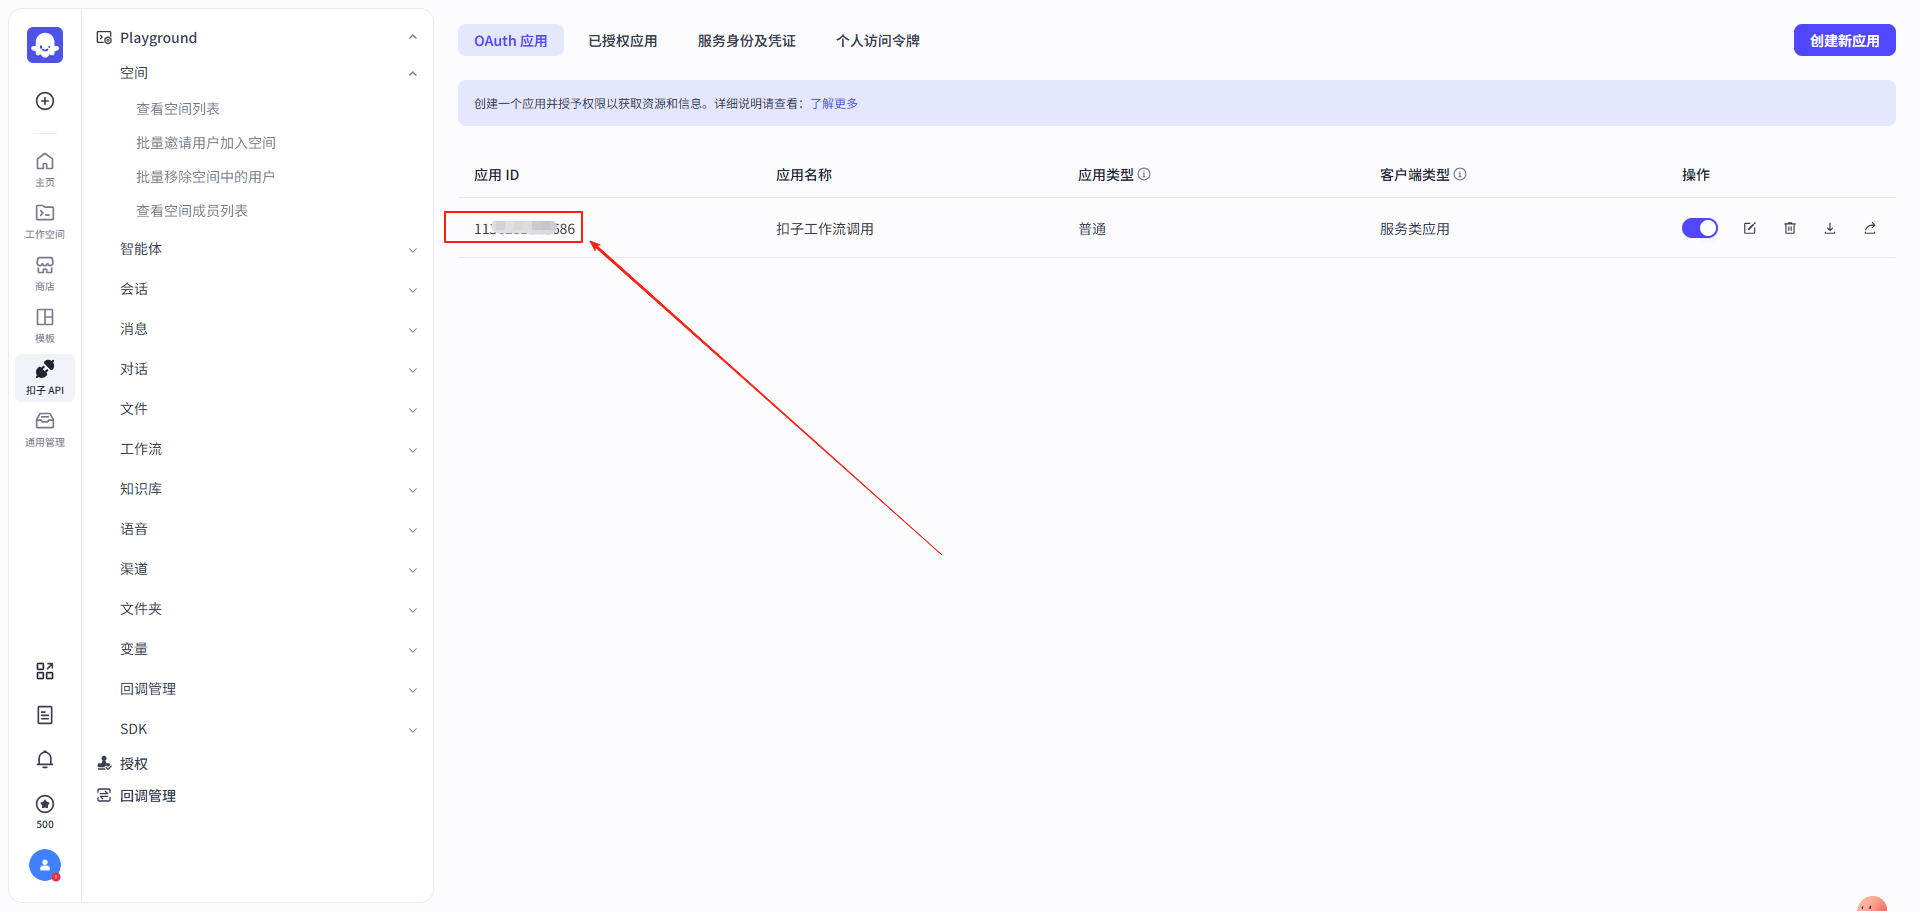Open the user avatar profile
The height and width of the screenshot is (911, 1920).
(x=45, y=865)
